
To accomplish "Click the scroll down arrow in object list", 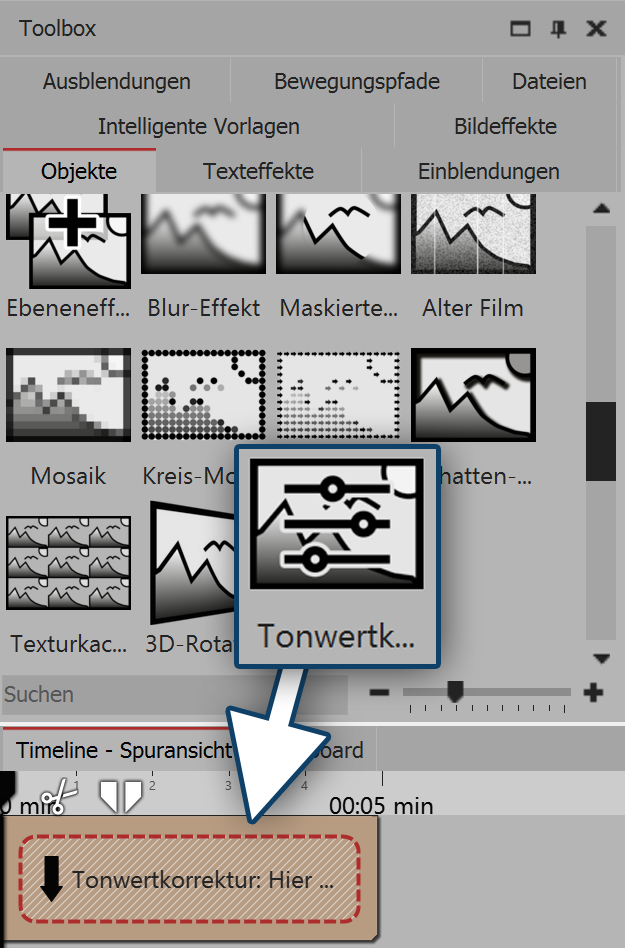I will [601, 658].
